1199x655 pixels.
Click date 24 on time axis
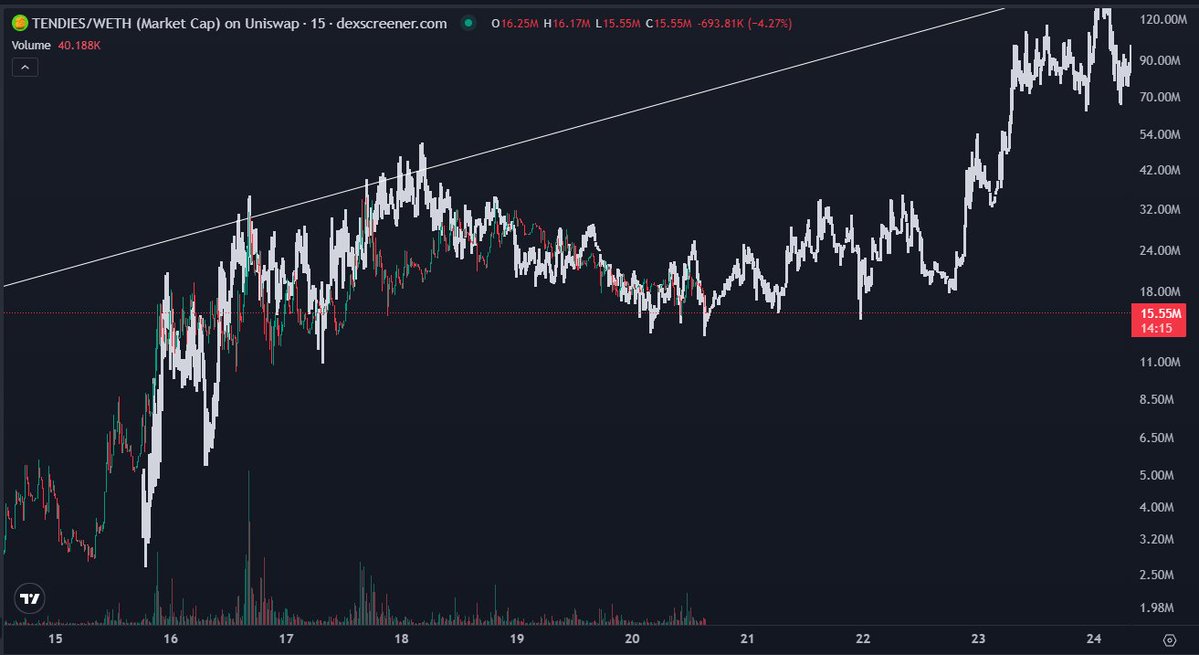tap(1093, 639)
